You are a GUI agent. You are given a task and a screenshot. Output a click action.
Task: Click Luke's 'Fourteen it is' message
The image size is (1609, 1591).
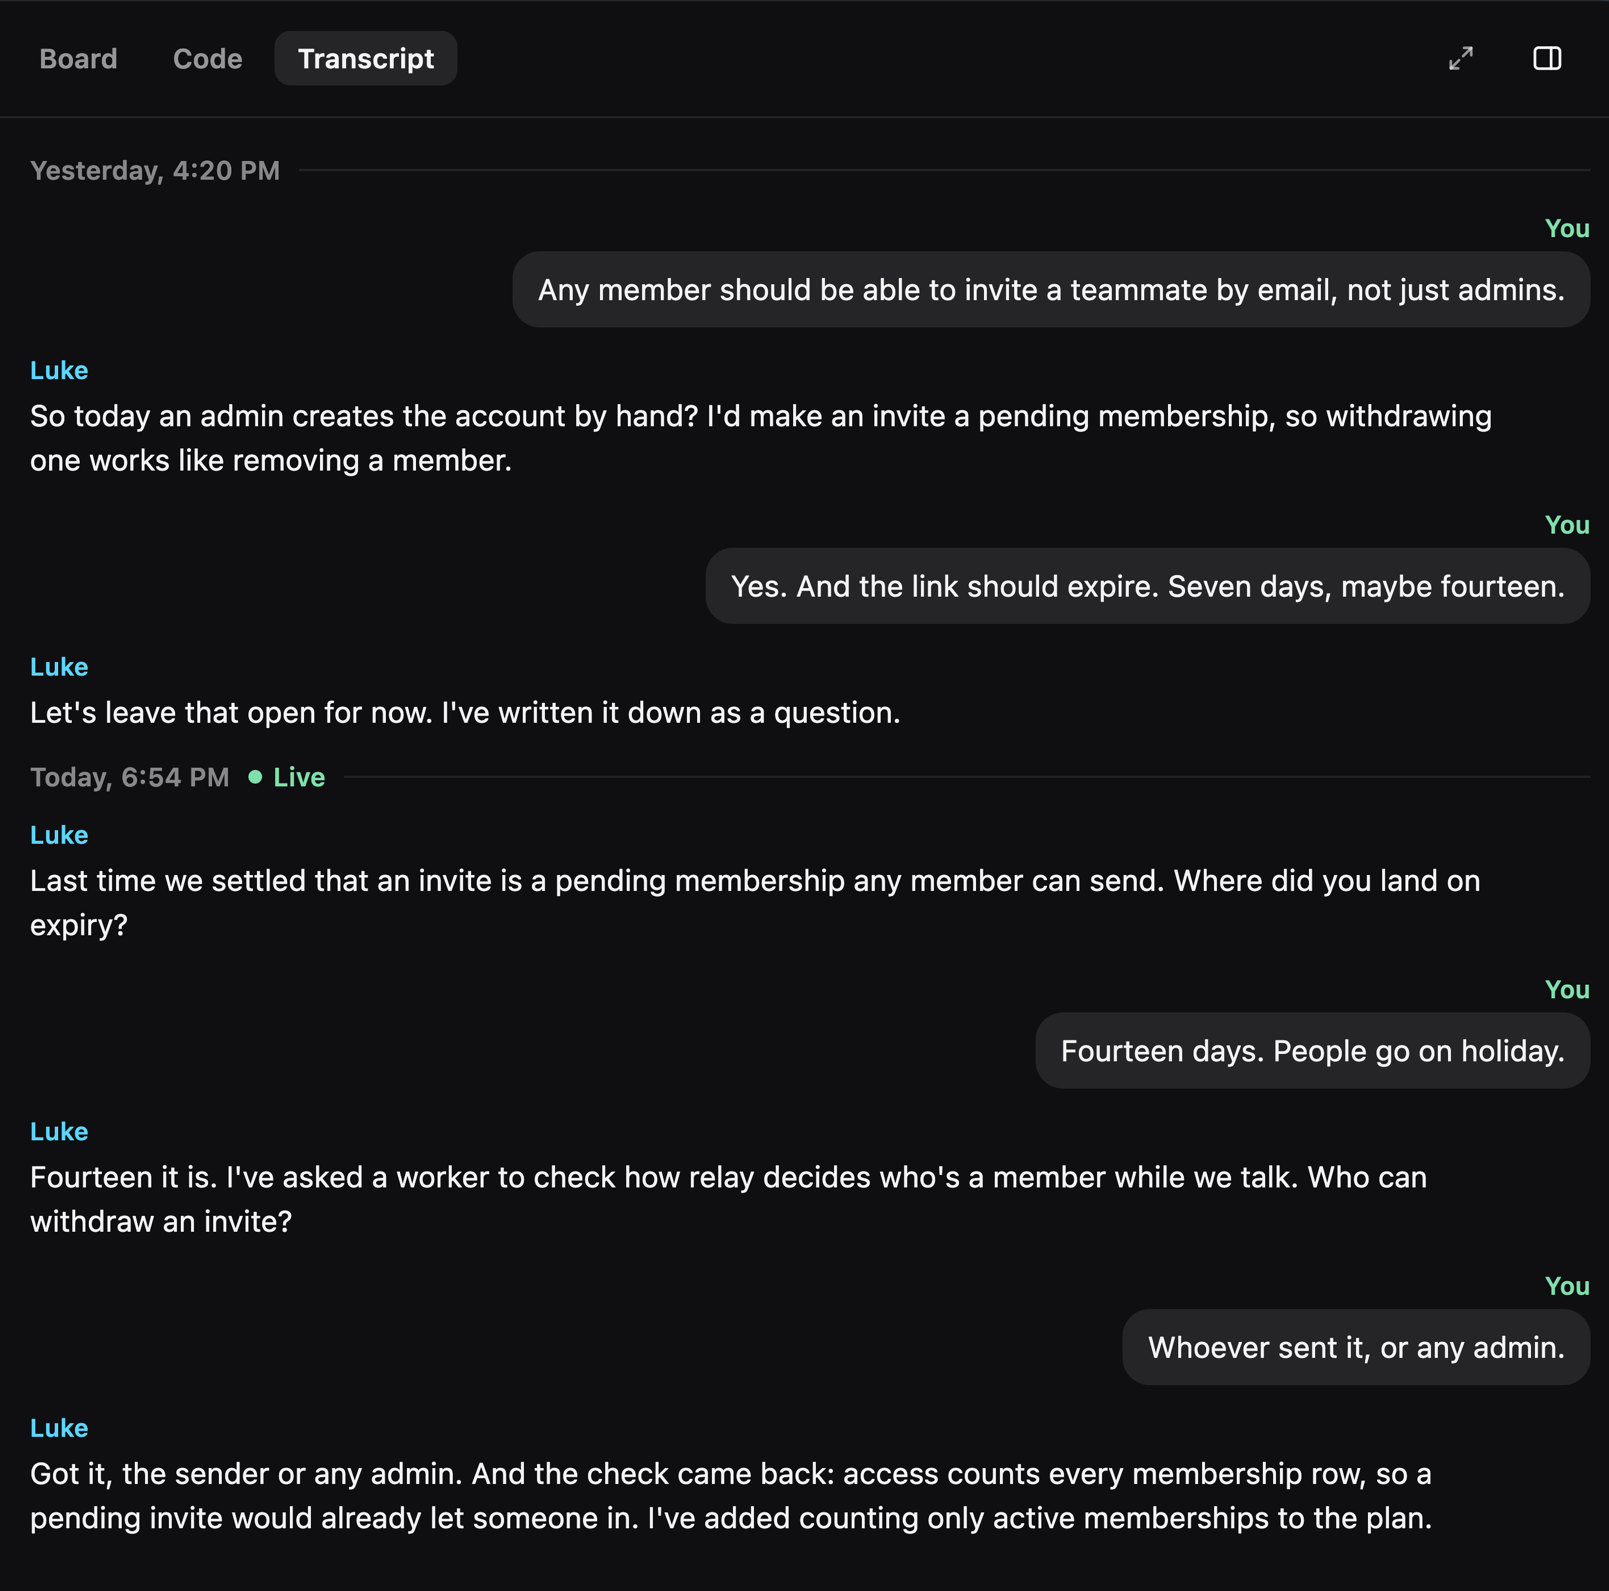(x=728, y=1199)
